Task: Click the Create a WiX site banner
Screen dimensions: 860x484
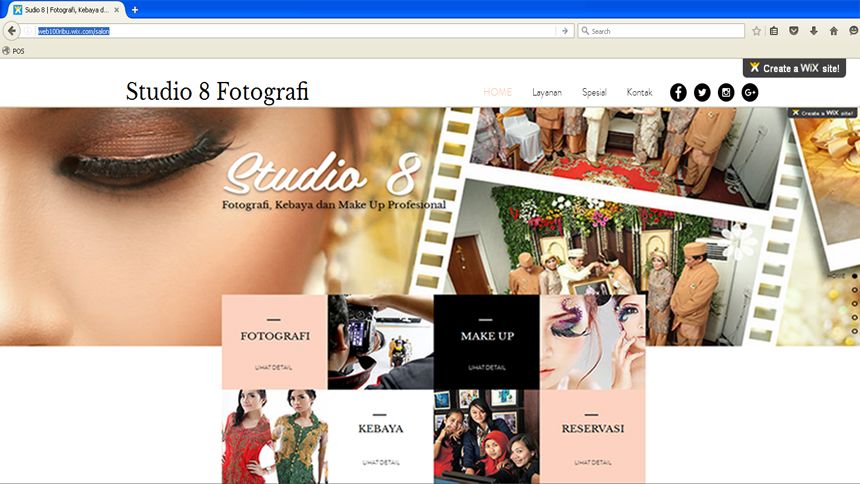Action: pyautogui.click(x=794, y=68)
